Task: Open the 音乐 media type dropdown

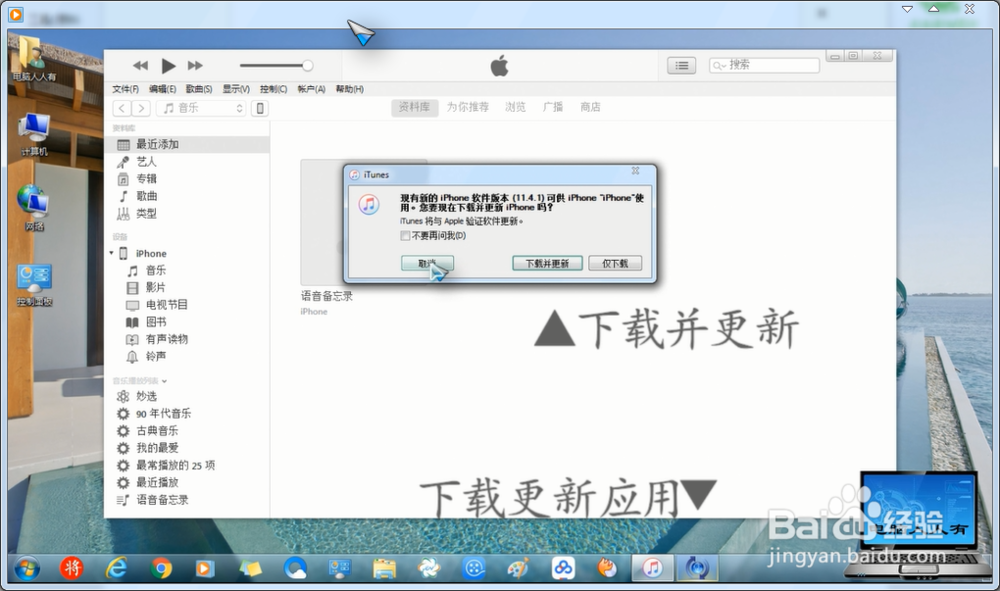Action: (202, 108)
